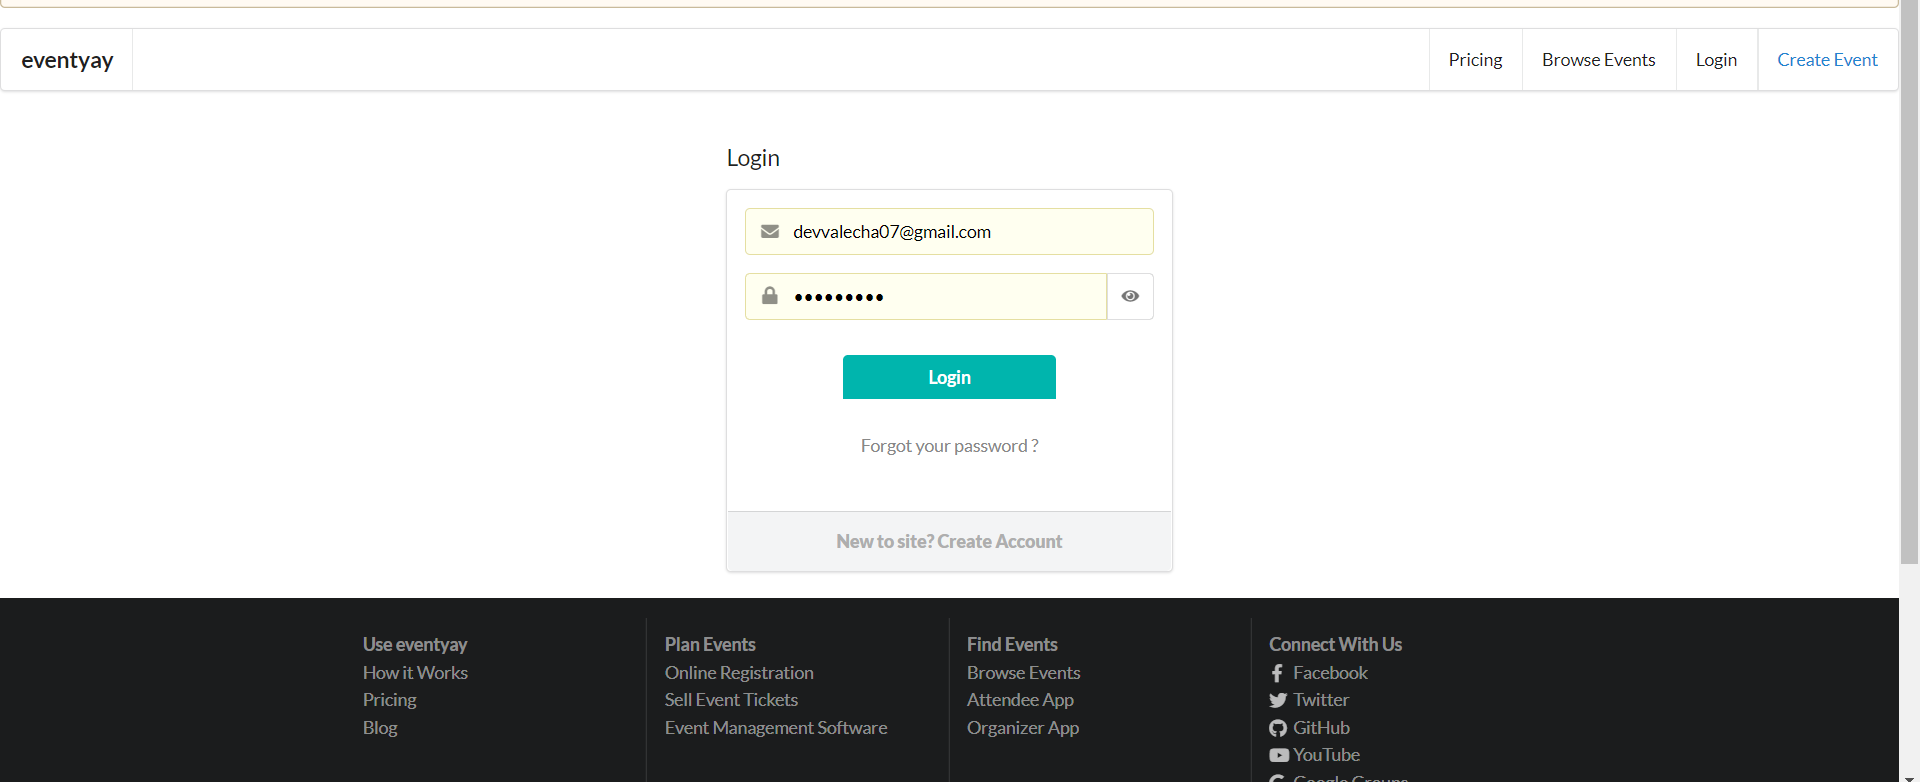Open the footer Browse Events link
The height and width of the screenshot is (782, 1920).
tap(1023, 673)
